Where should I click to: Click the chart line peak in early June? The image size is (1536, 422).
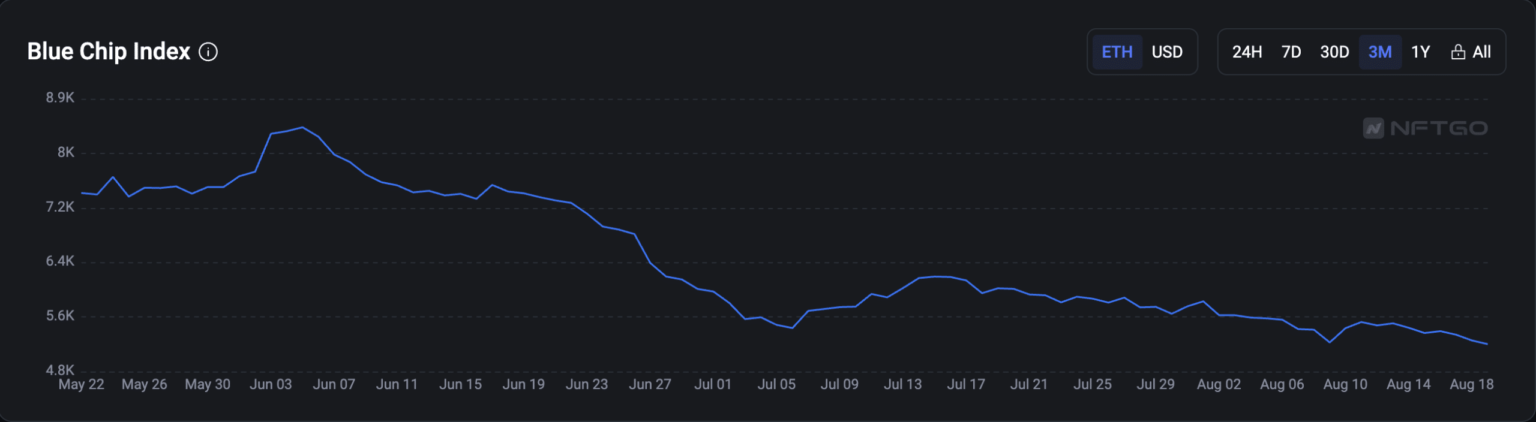pos(303,127)
